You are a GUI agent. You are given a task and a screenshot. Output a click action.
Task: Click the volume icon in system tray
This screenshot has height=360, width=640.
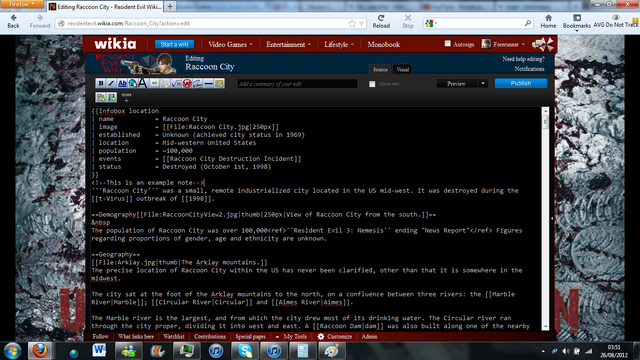pos(566,351)
